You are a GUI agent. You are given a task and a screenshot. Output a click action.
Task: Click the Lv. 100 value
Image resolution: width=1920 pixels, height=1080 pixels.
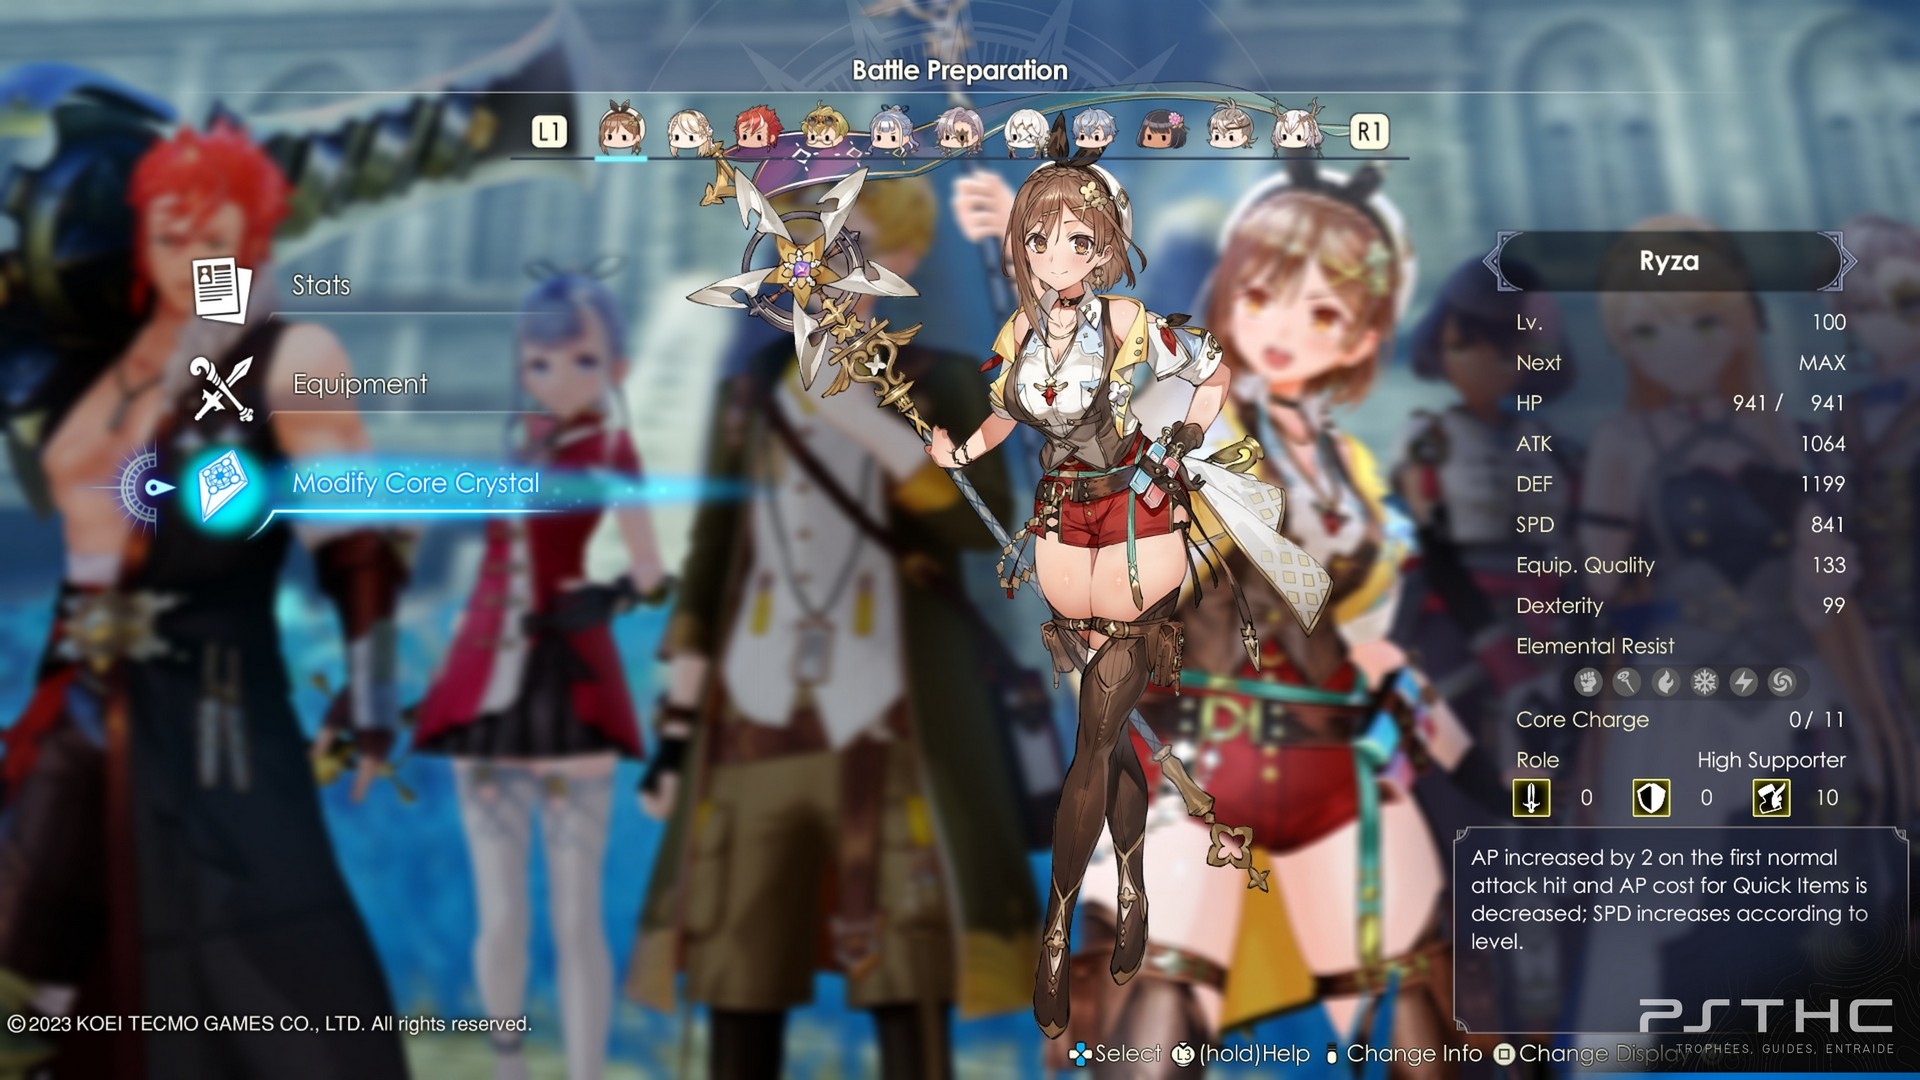pyautogui.click(x=1829, y=322)
